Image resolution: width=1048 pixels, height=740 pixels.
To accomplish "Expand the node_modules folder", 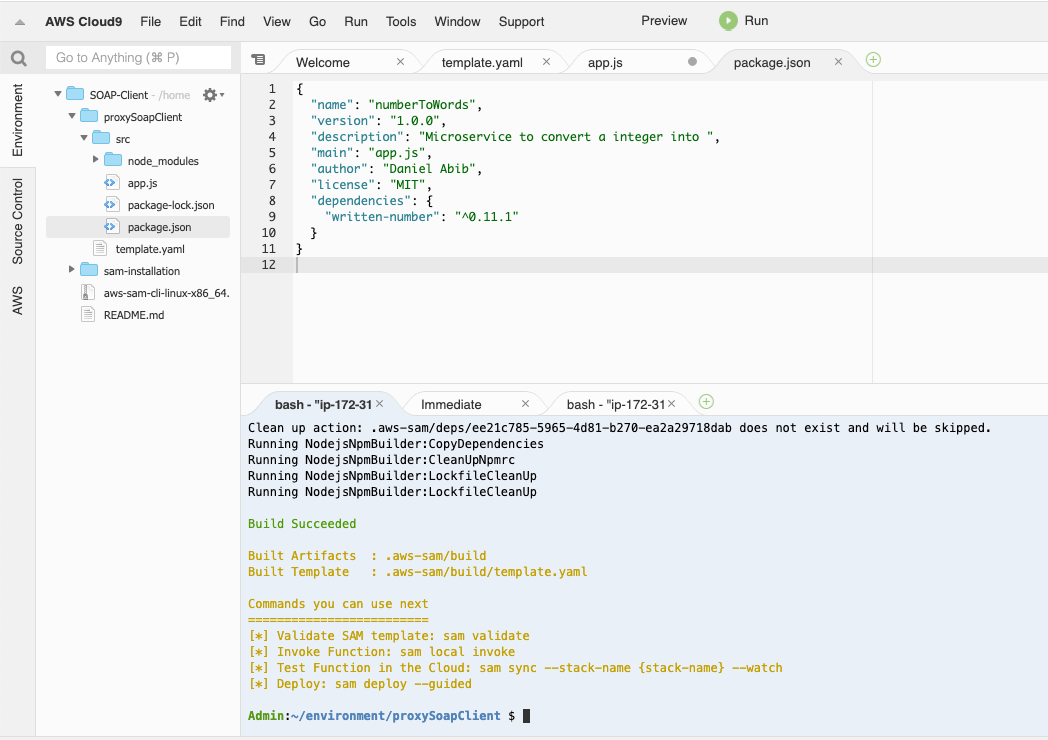I will tap(96, 161).
